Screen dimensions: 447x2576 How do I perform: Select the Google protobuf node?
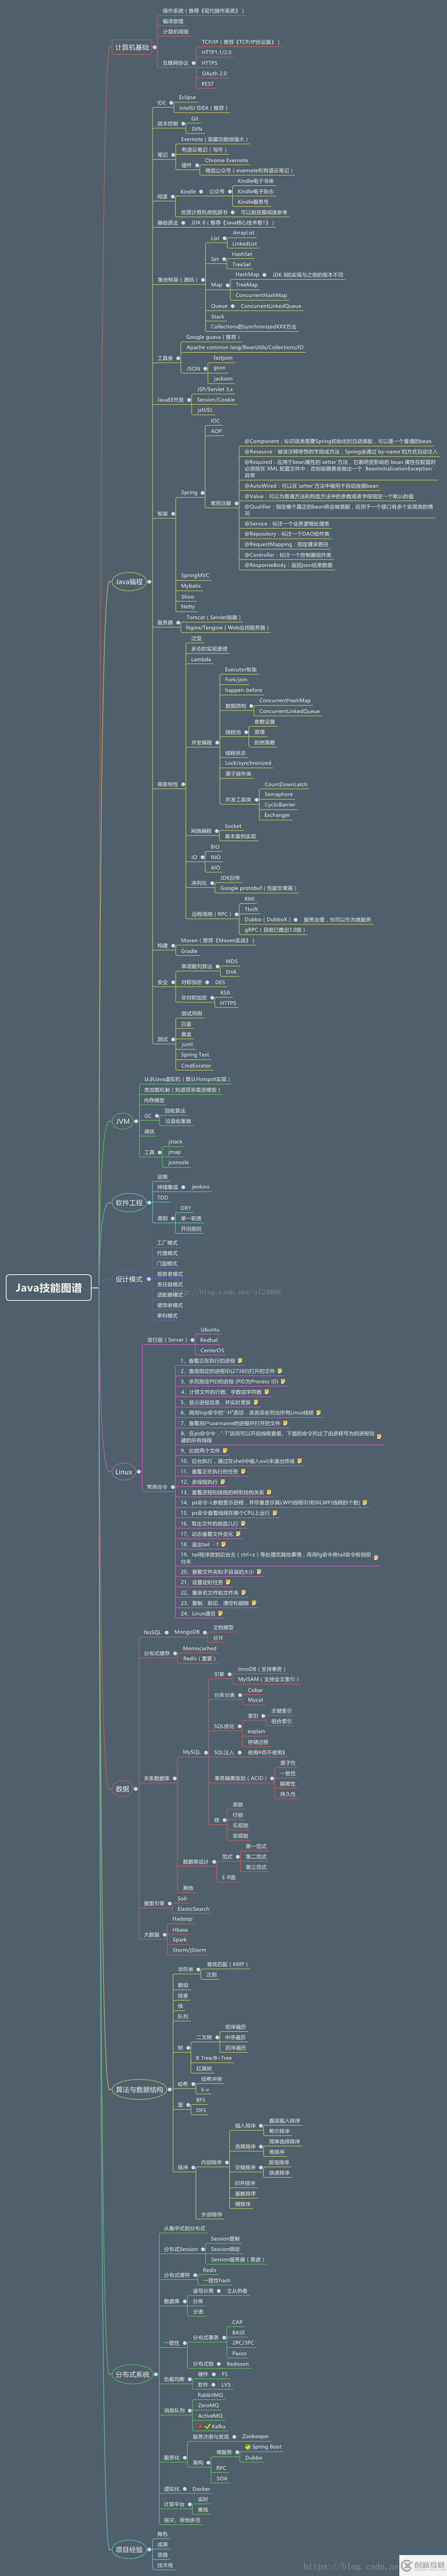tap(258, 888)
